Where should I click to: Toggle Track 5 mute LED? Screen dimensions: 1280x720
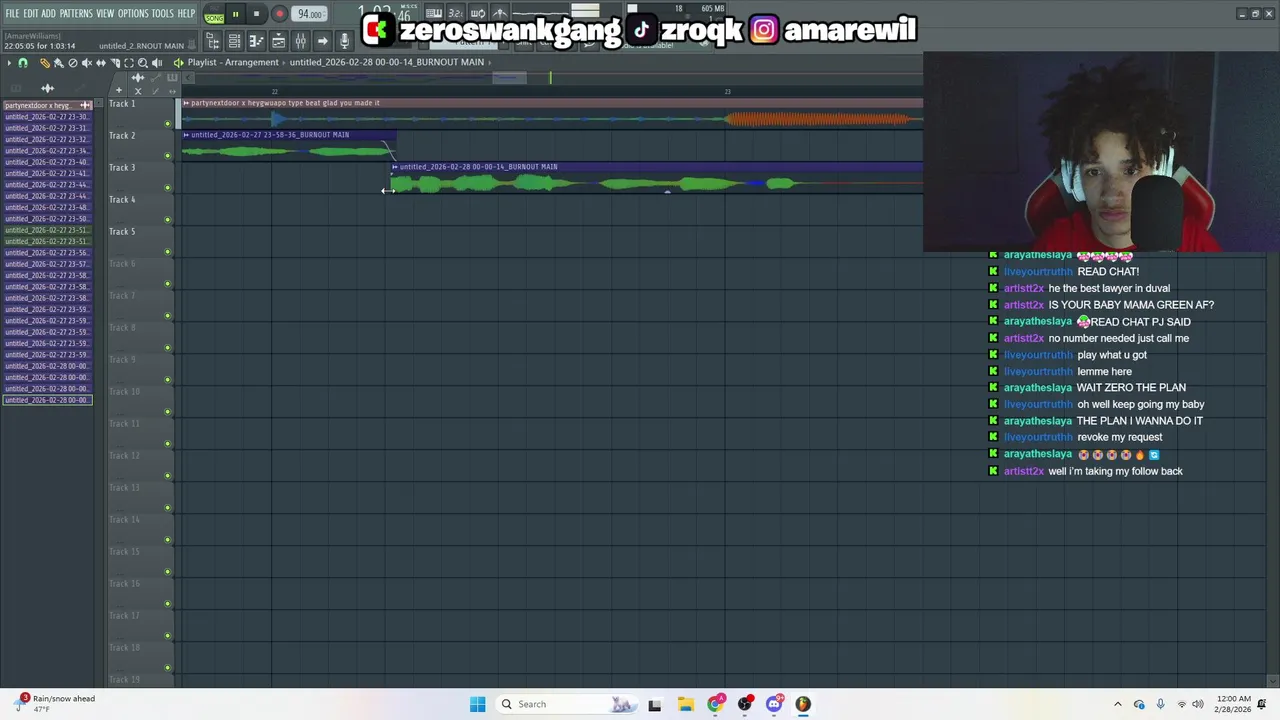point(168,252)
